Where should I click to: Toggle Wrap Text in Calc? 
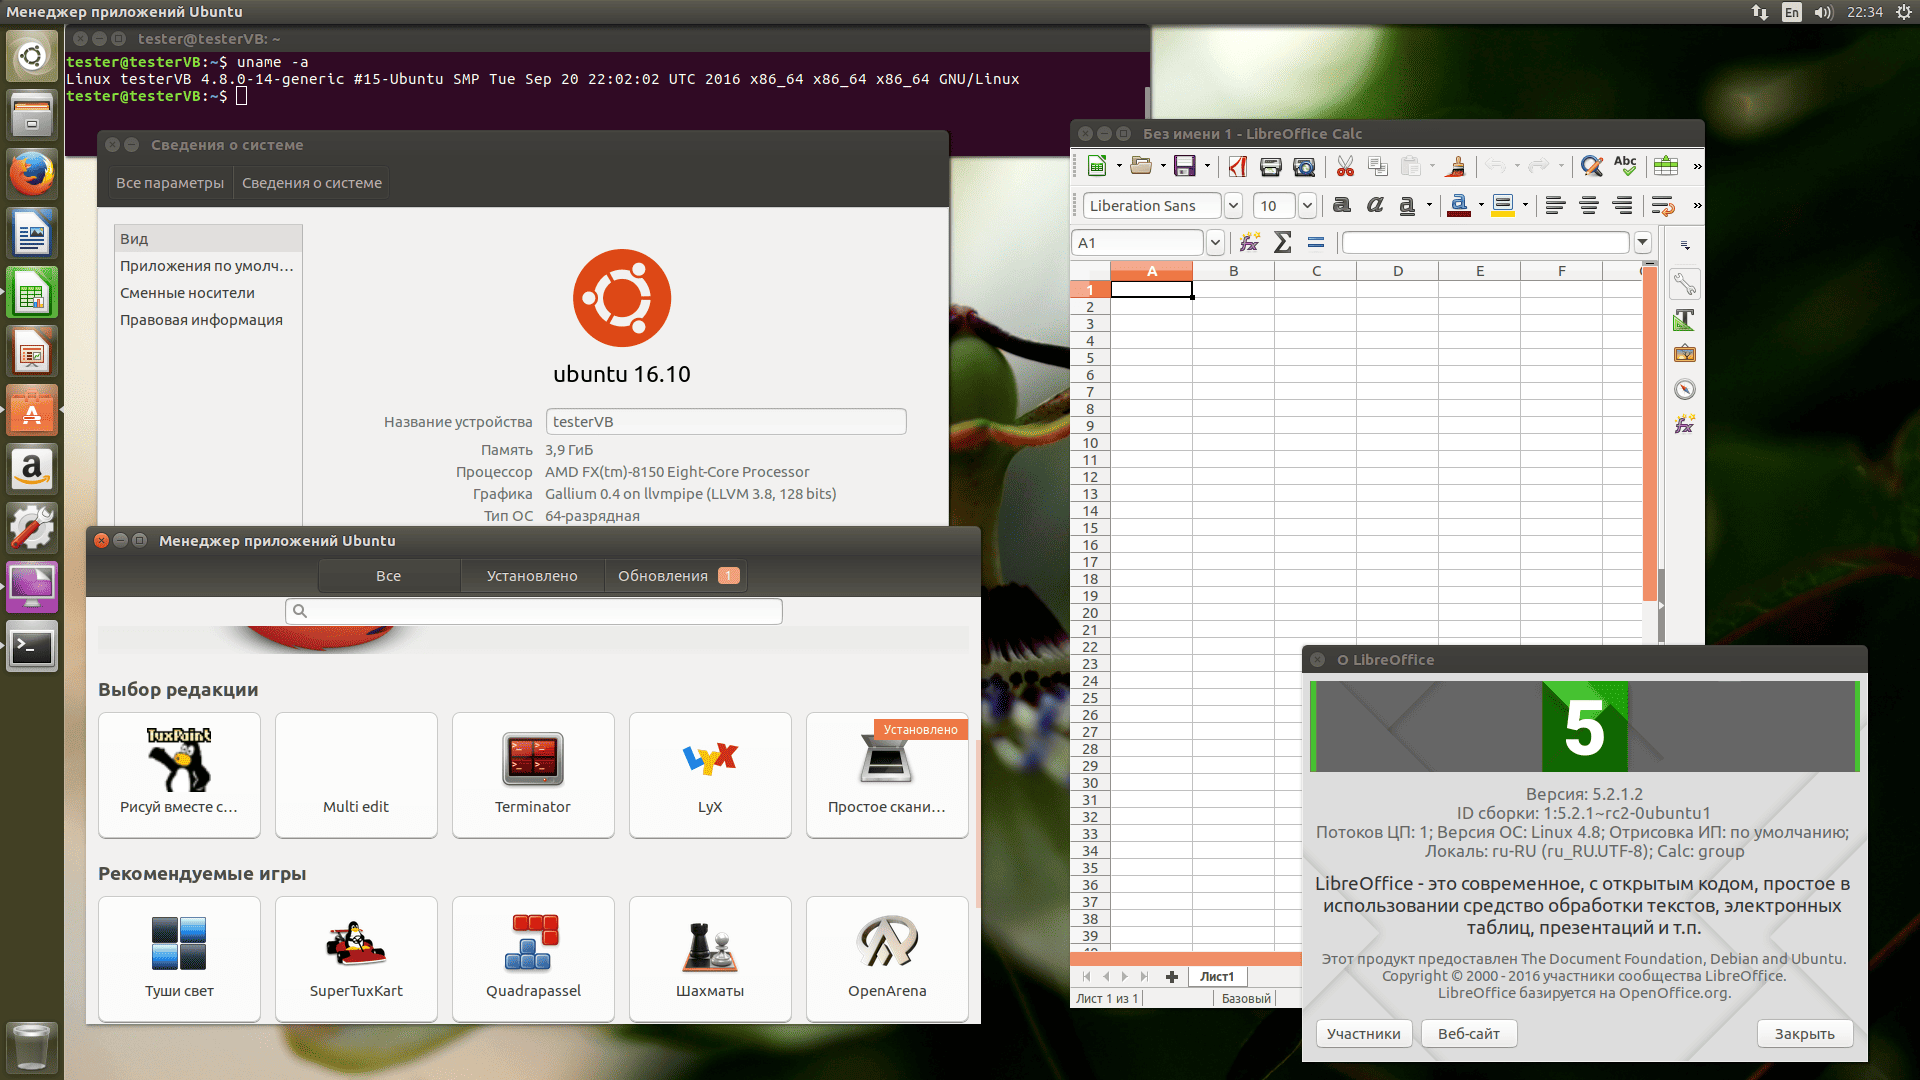[1663, 205]
